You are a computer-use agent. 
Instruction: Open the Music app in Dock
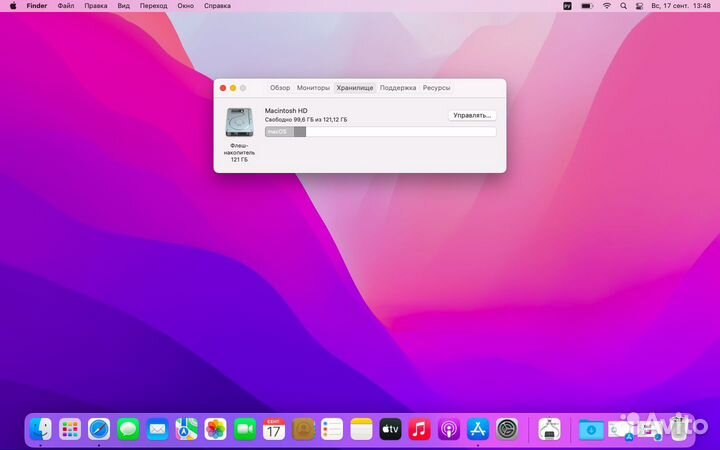(x=420, y=429)
